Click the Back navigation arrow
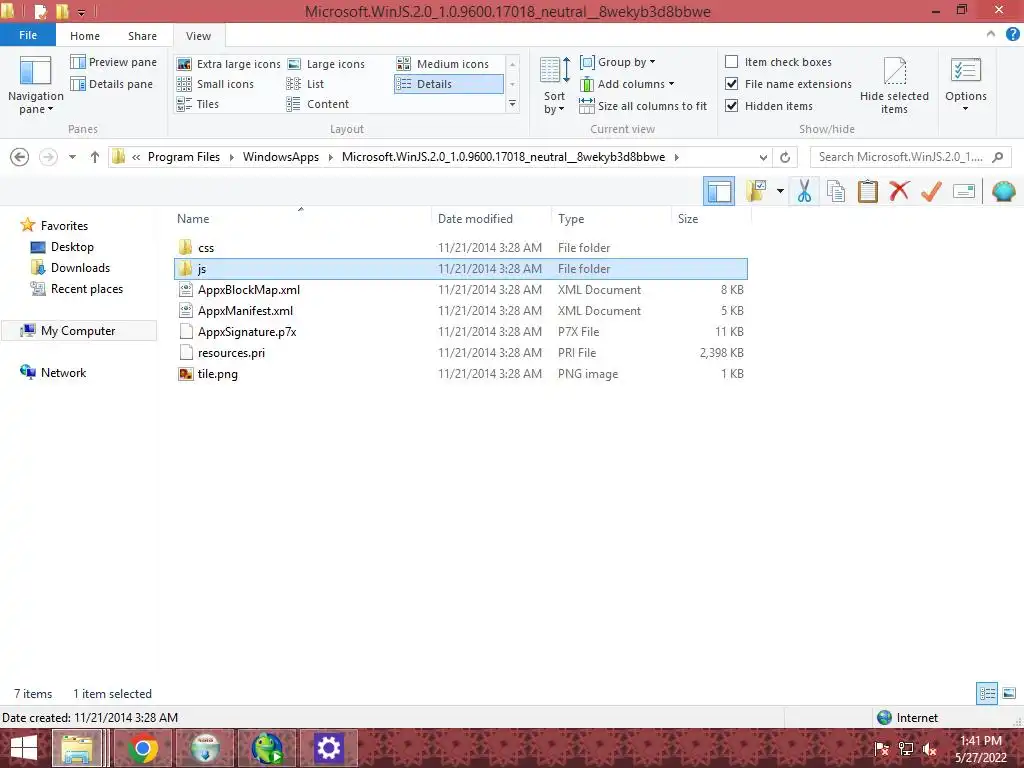 pyautogui.click(x=20, y=157)
